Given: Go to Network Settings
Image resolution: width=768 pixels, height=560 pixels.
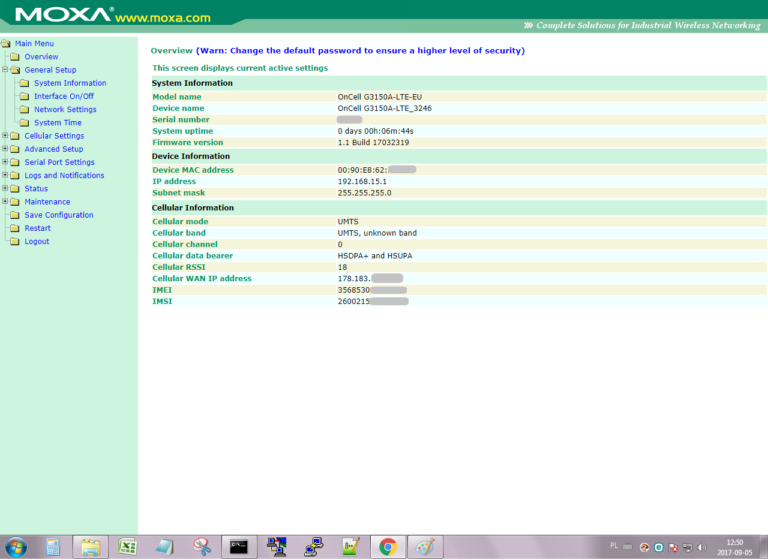Looking at the screenshot, I should point(65,110).
